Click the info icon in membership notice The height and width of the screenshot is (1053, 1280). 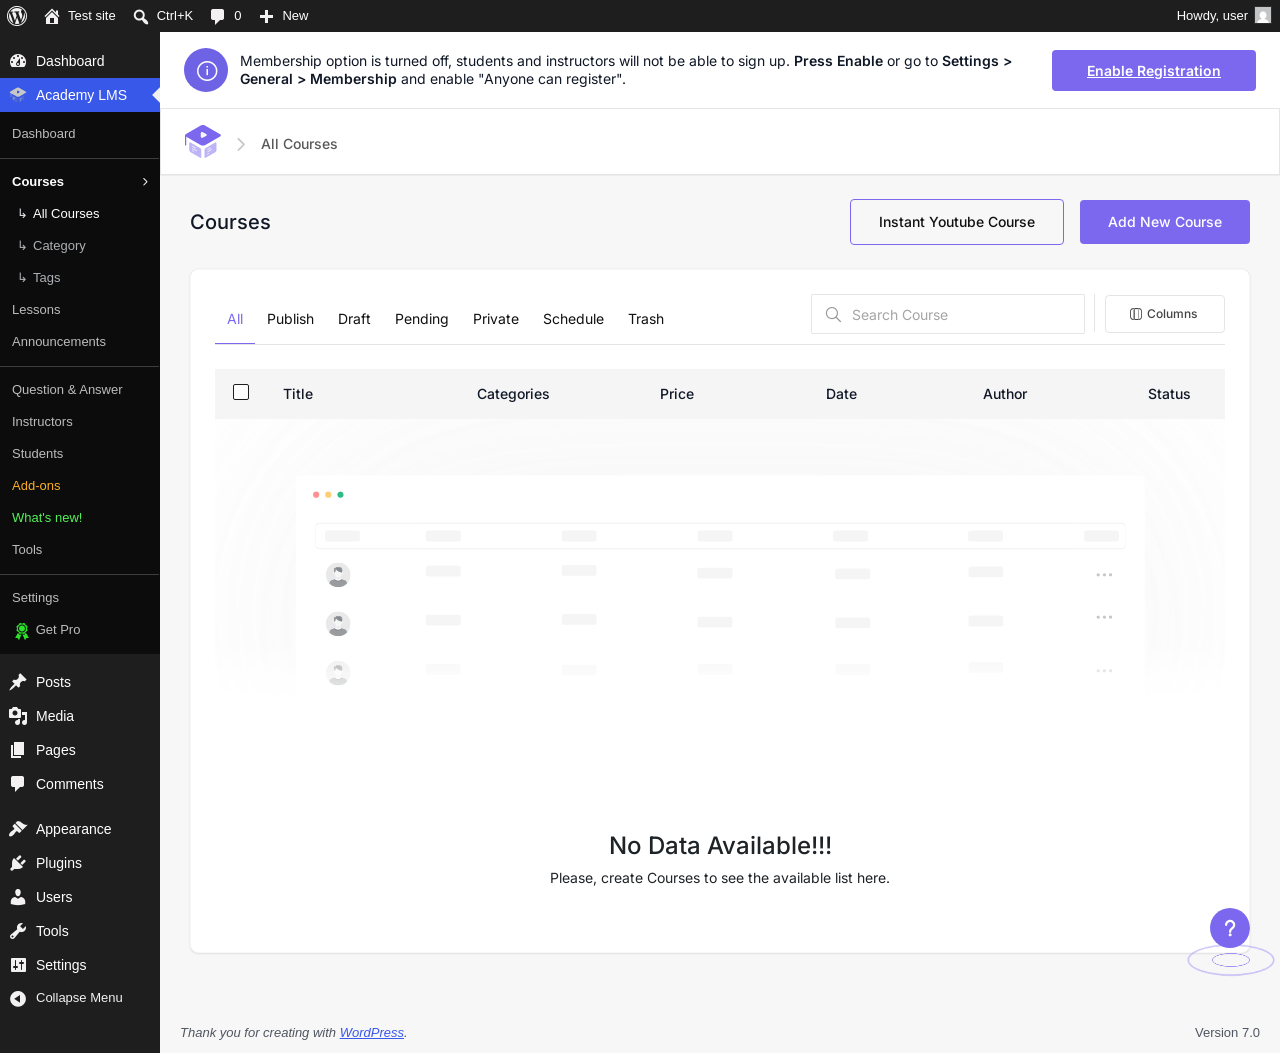click(x=206, y=70)
